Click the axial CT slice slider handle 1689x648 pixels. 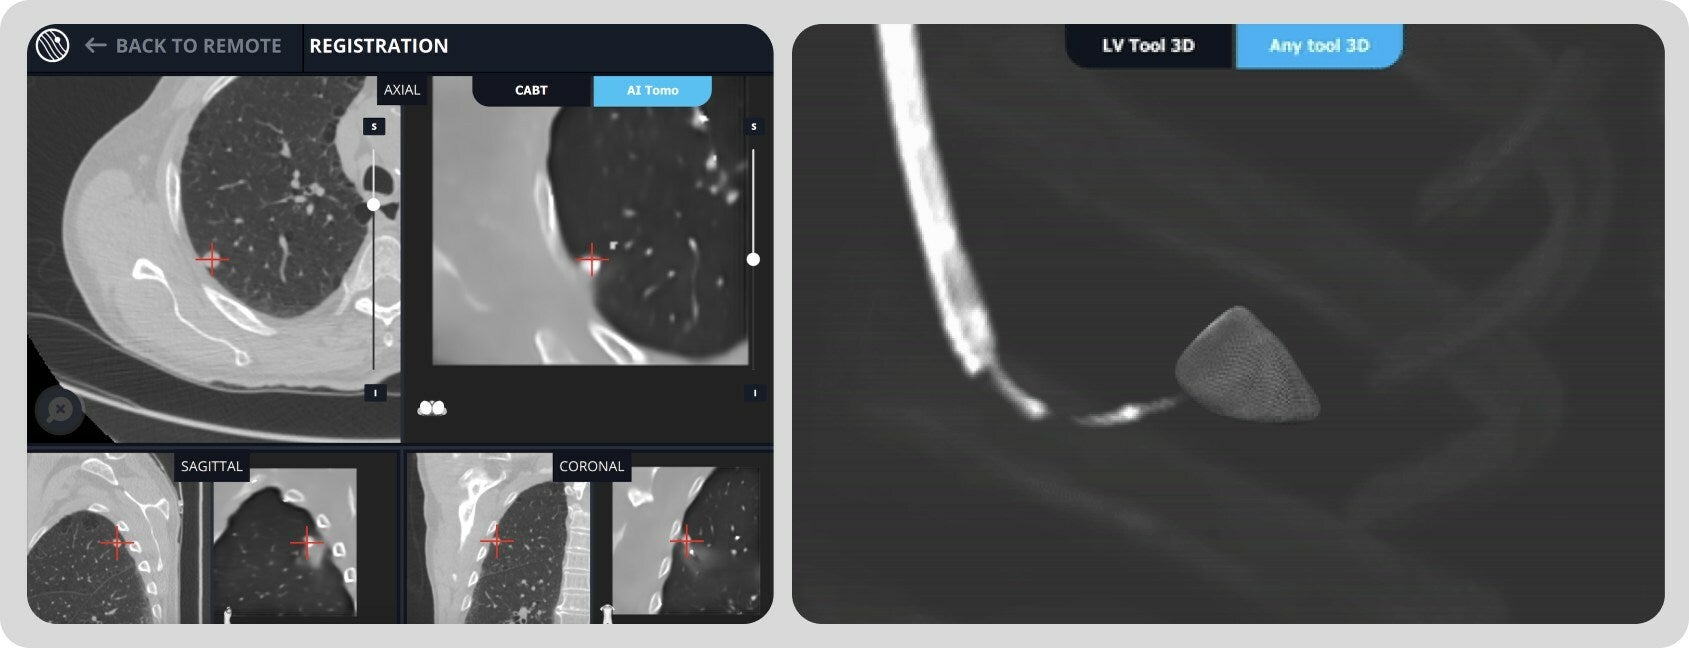coord(373,204)
